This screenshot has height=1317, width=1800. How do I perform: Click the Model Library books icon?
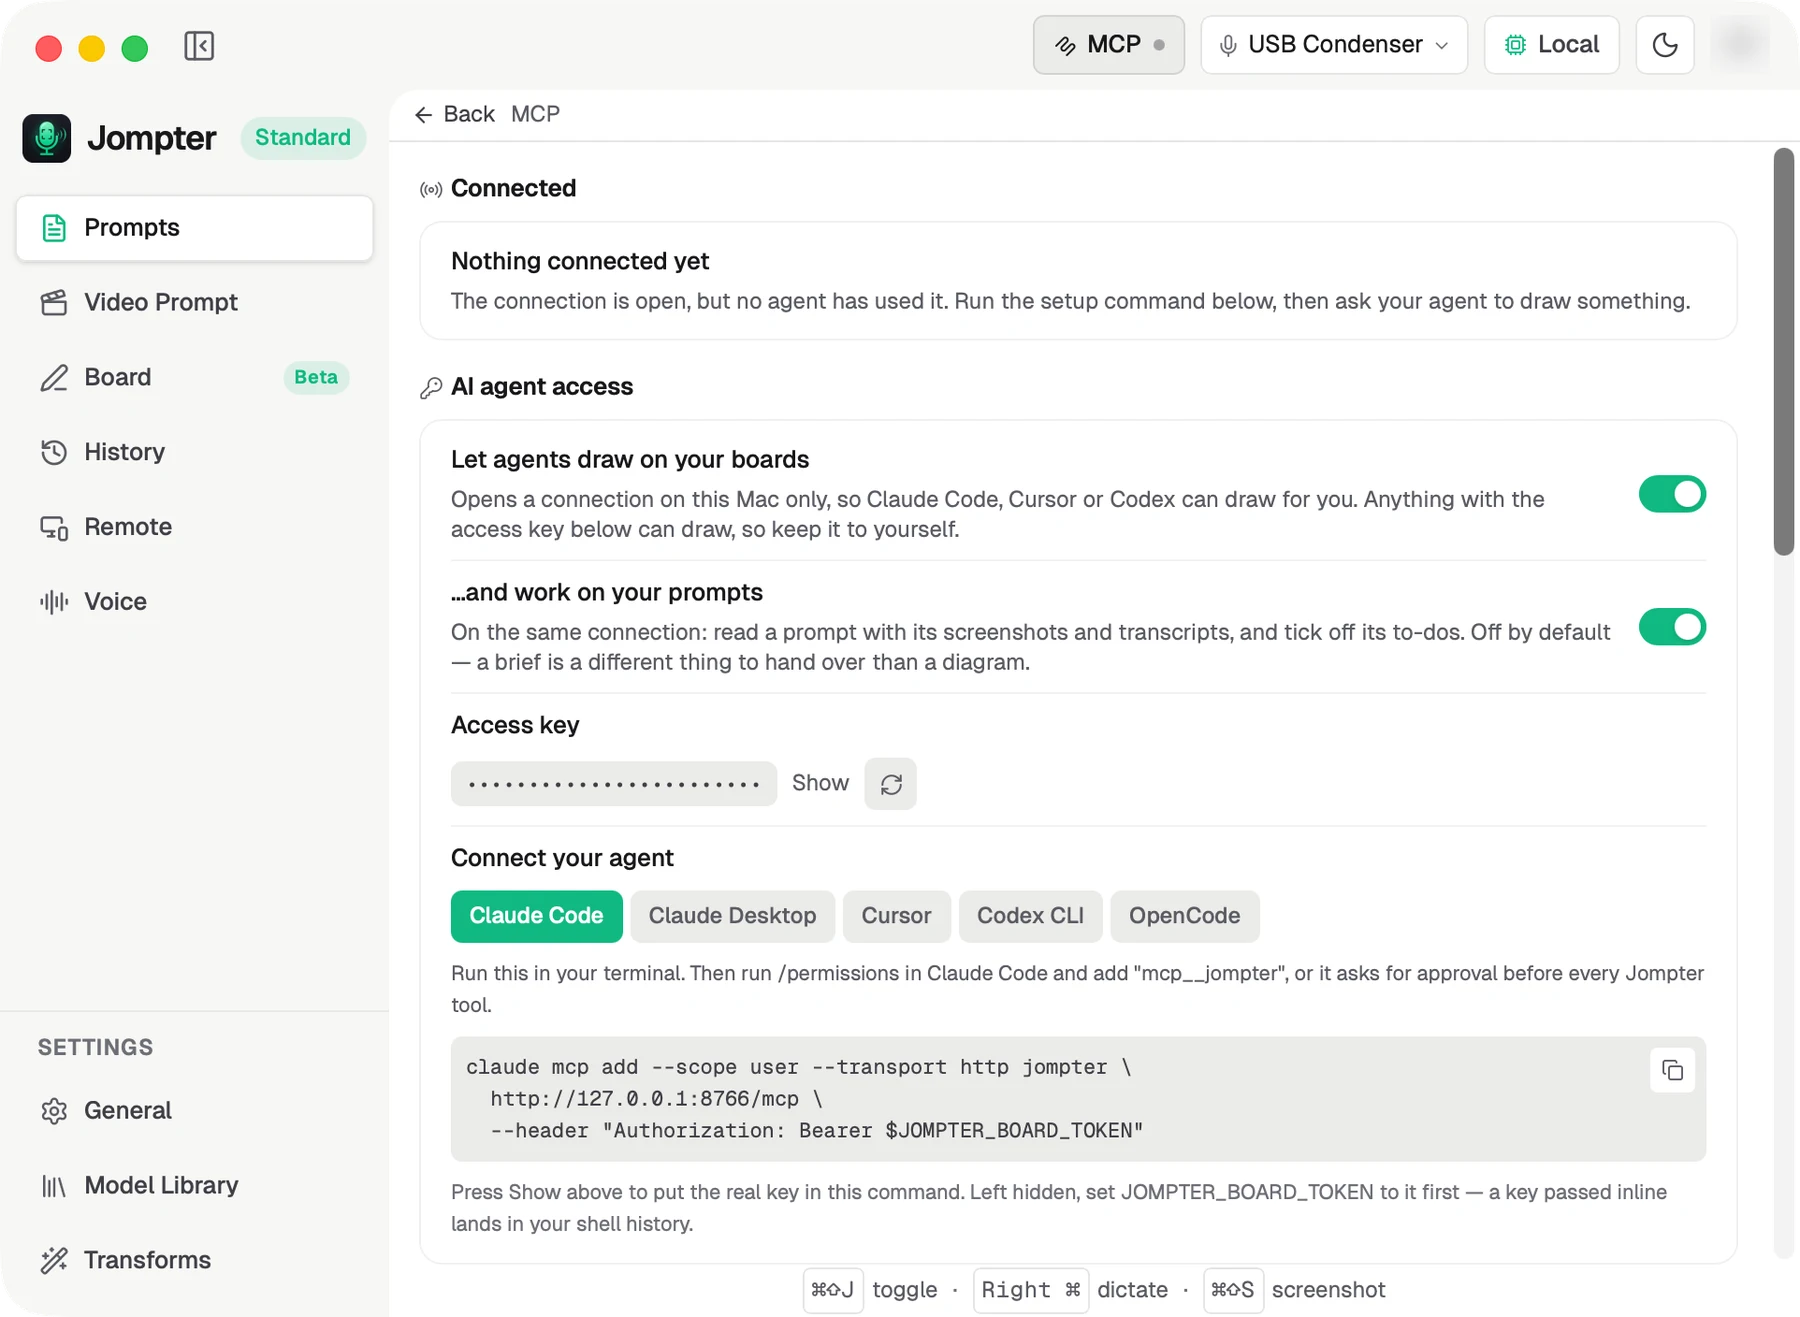click(x=54, y=1186)
